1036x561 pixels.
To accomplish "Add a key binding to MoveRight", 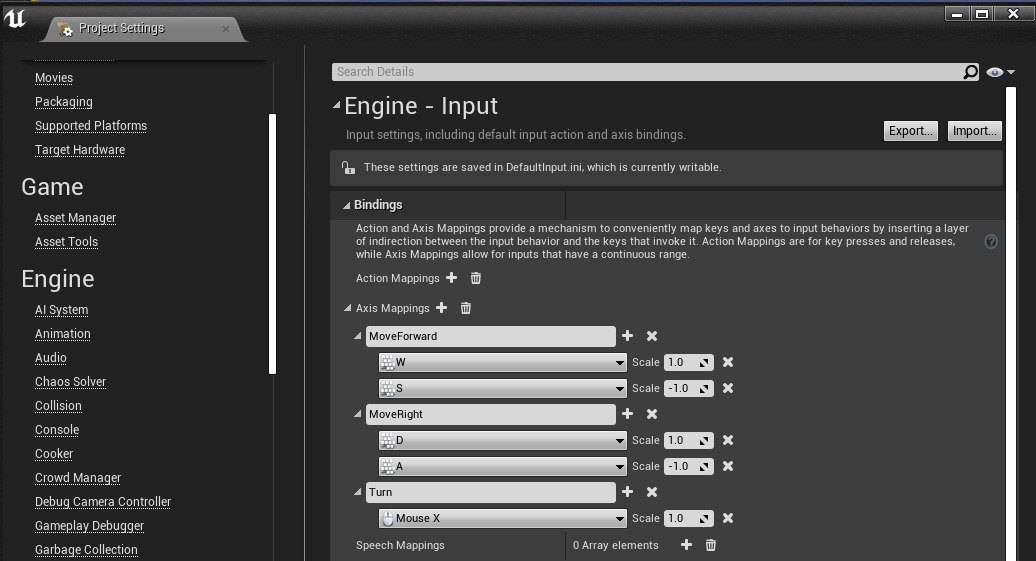I will click(x=628, y=414).
